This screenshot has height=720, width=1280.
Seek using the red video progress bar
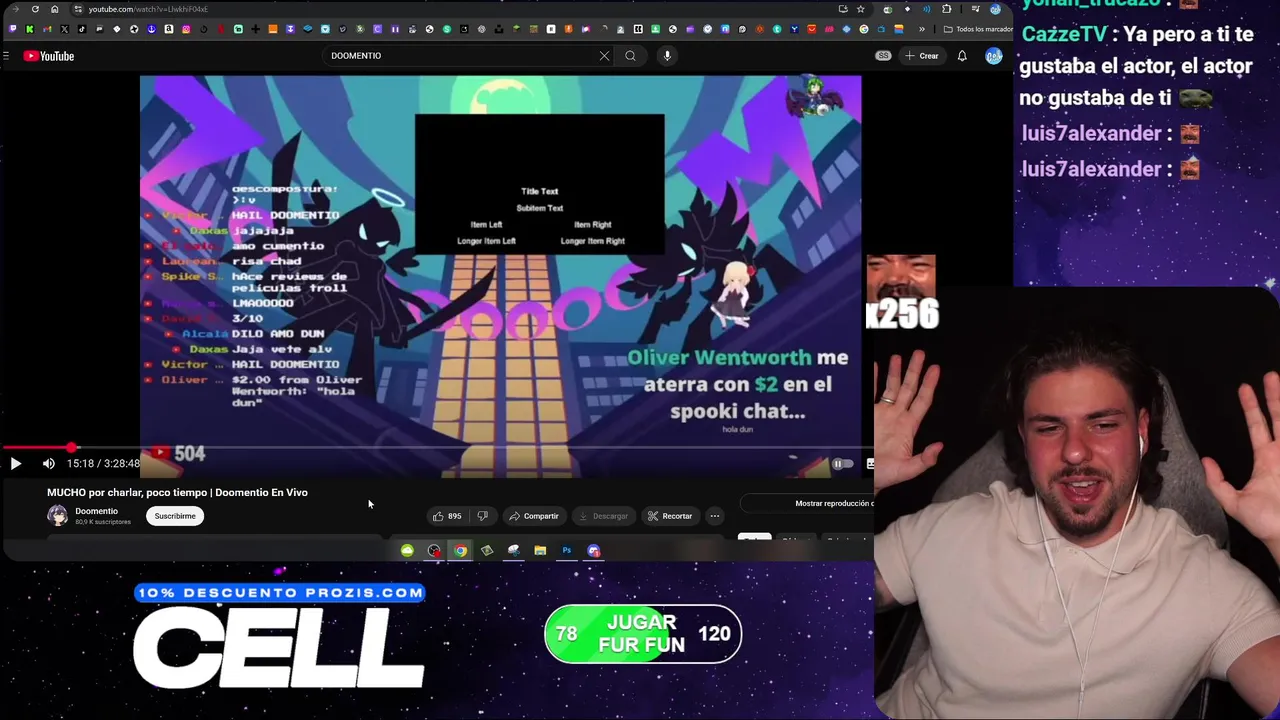point(437,448)
